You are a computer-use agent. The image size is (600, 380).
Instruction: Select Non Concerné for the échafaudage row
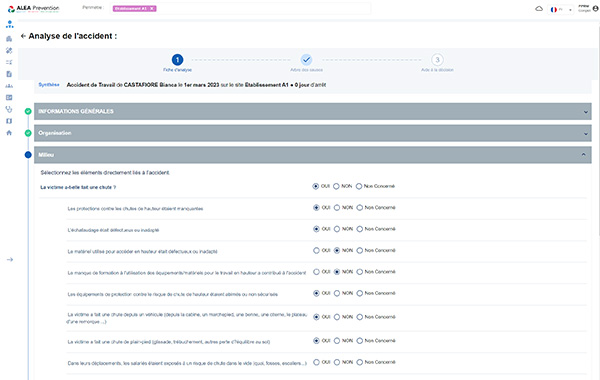click(360, 229)
